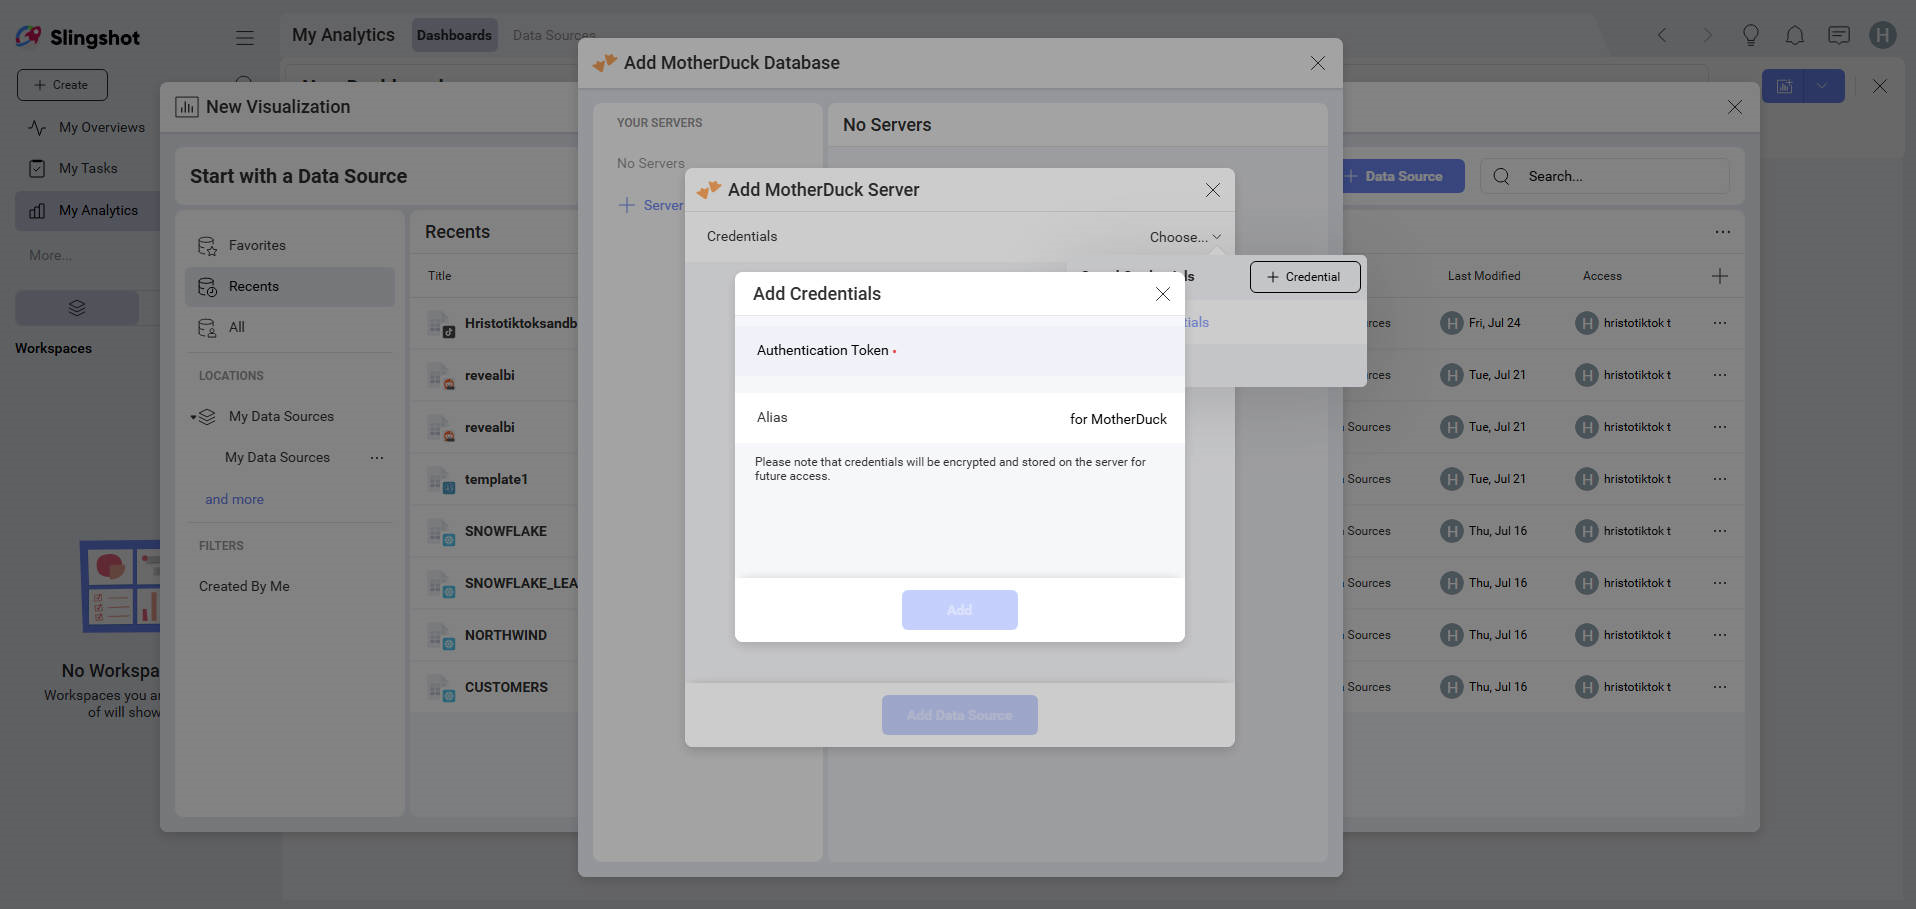This screenshot has height=909, width=1916.
Task: Click the three dots beside My Data Sources
Action: pos(377,458)
